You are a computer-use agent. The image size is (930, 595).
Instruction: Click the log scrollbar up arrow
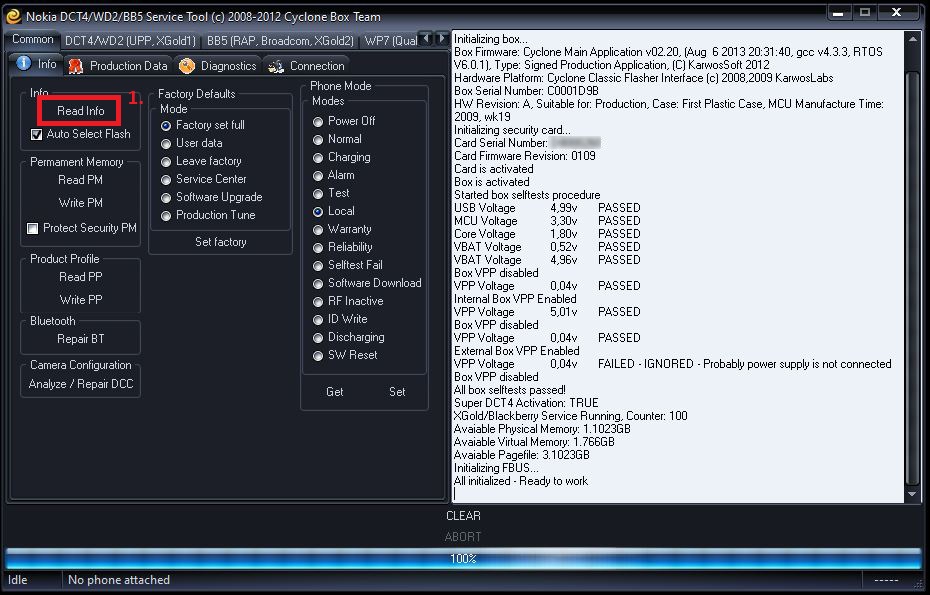pyautogui.click(x=912, y=39)
